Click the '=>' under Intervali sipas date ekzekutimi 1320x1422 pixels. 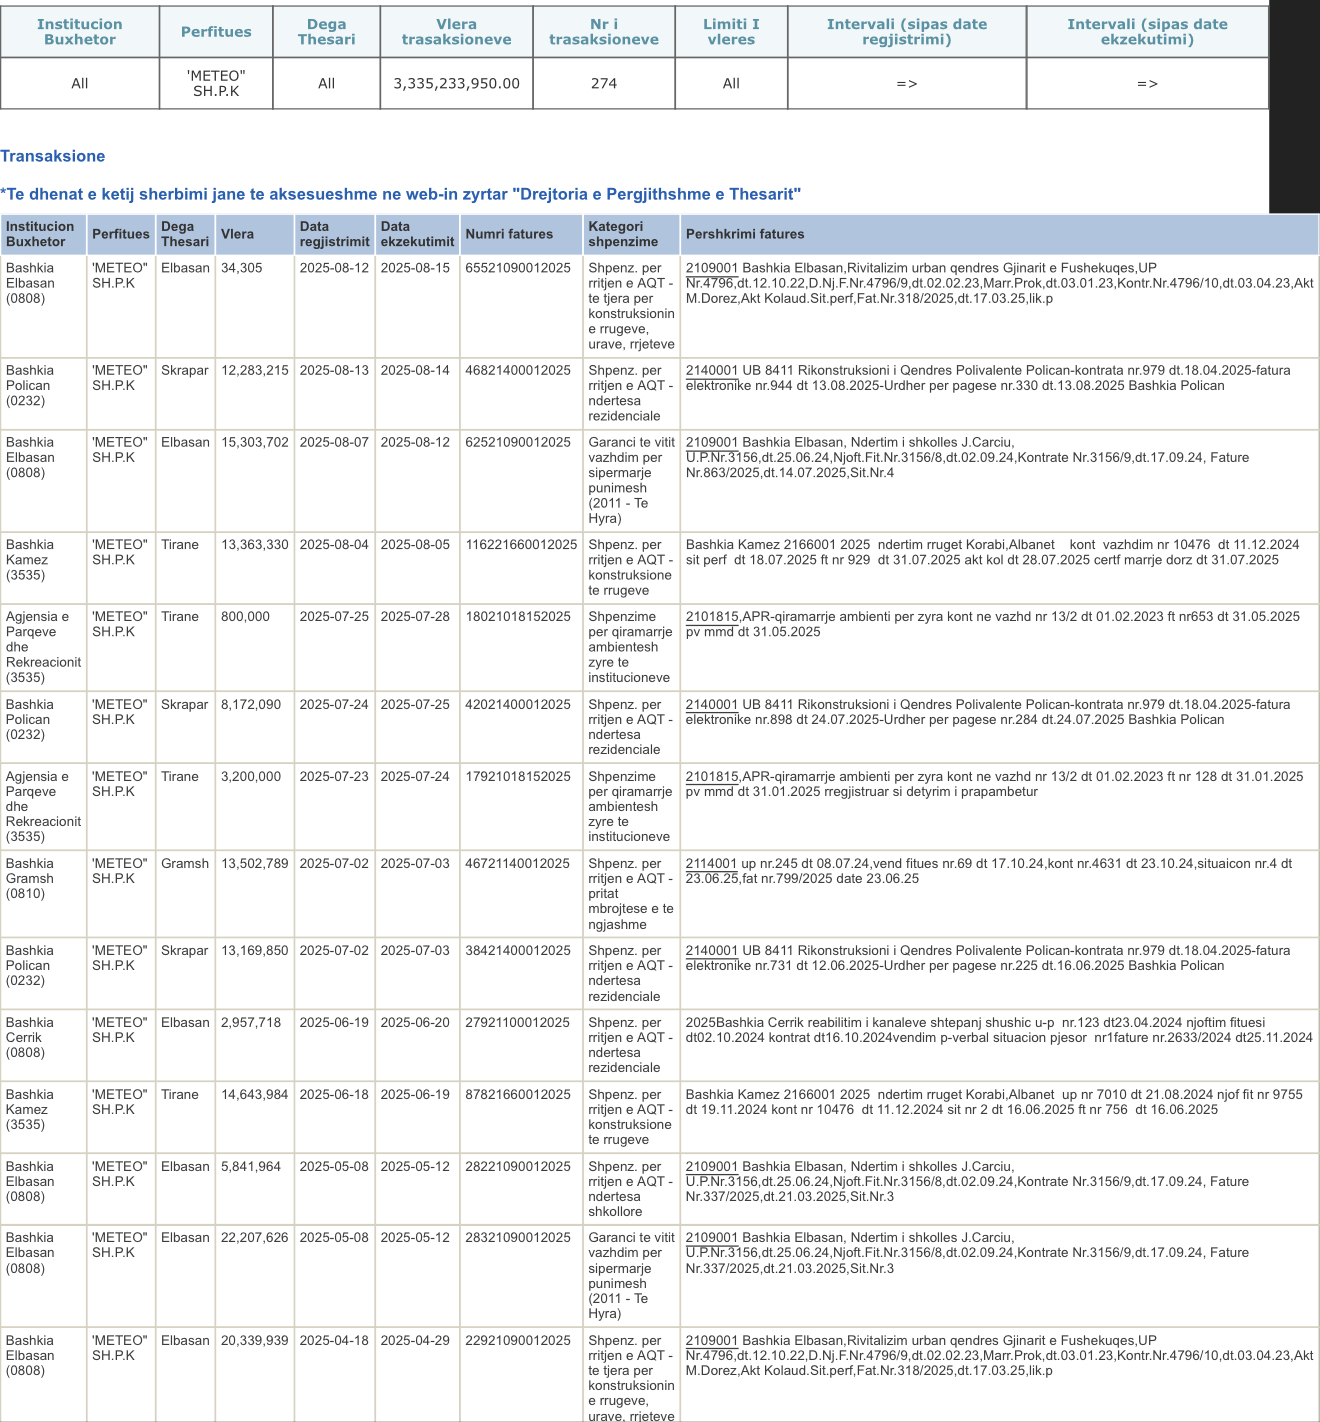(1147, 84)
